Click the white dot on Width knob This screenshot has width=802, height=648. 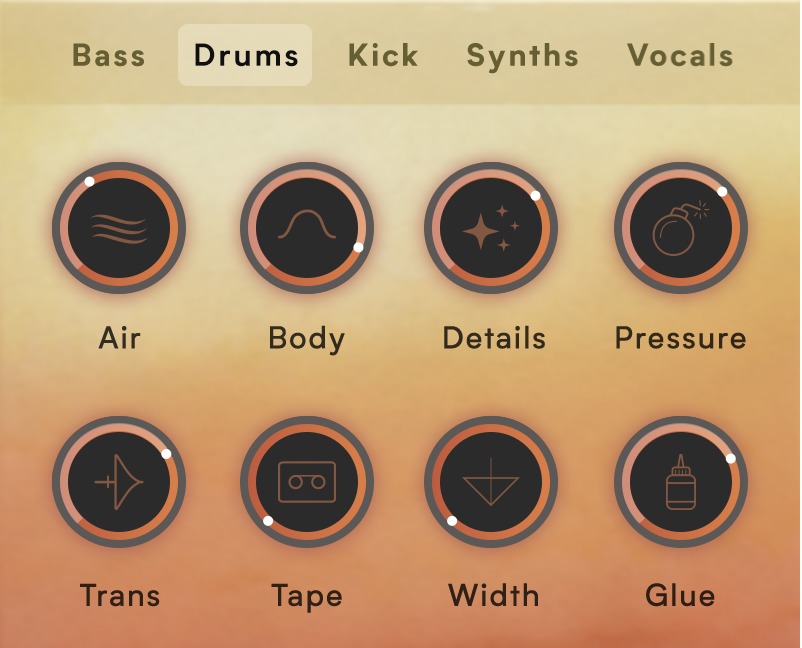tap(452, 521)
